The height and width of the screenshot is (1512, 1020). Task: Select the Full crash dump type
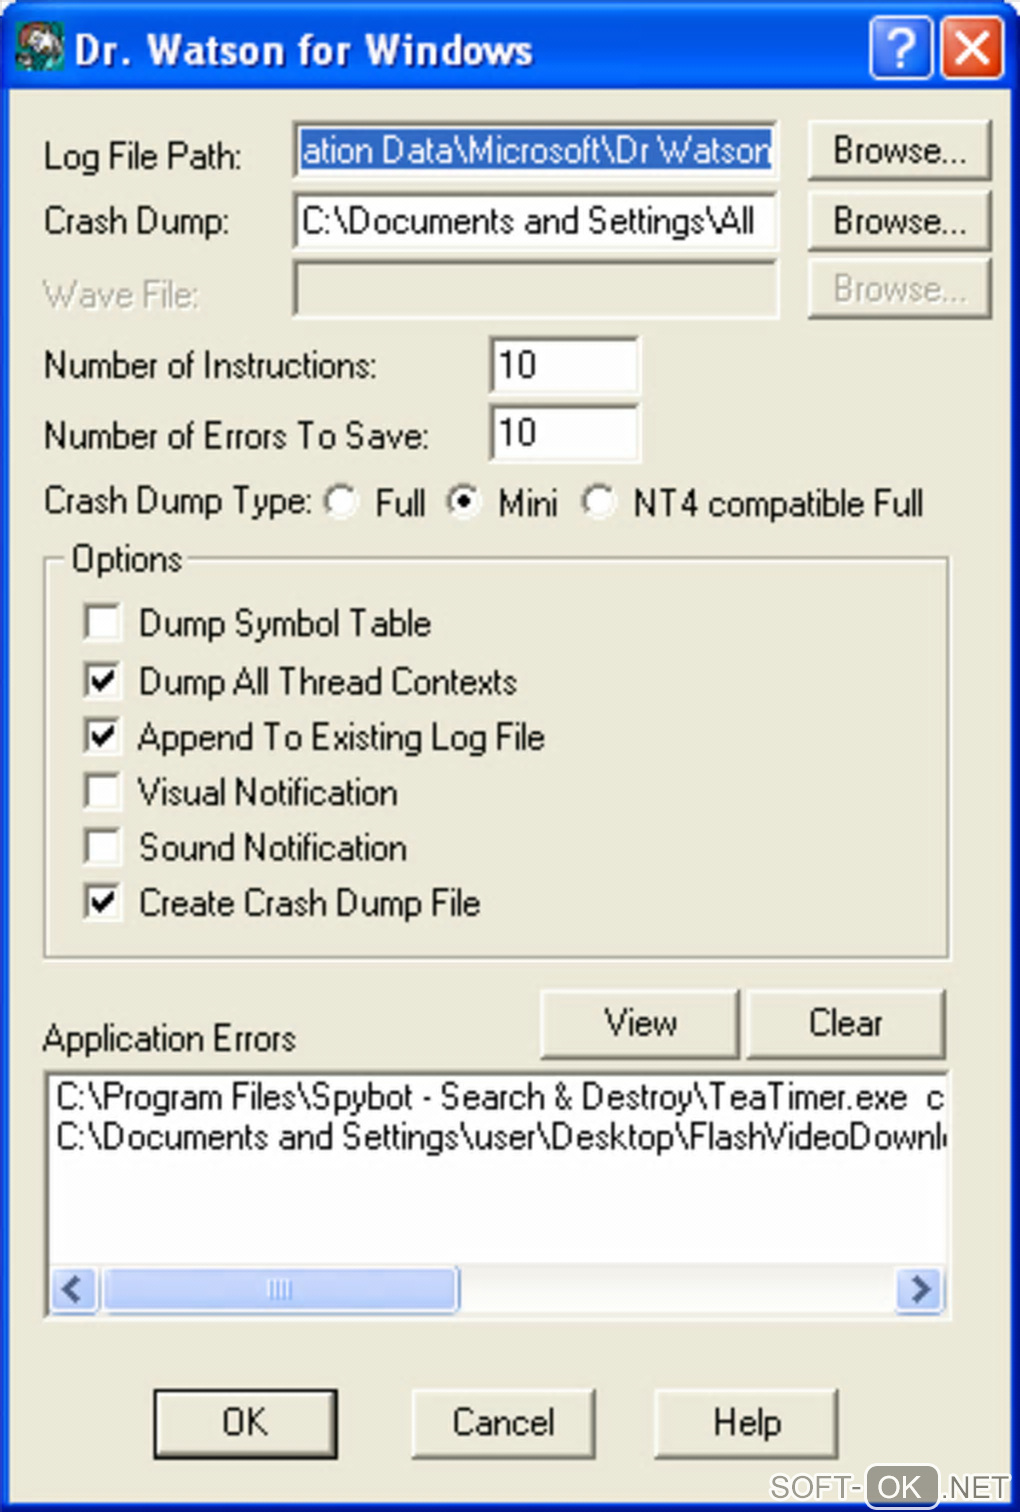tap(342, 502)
